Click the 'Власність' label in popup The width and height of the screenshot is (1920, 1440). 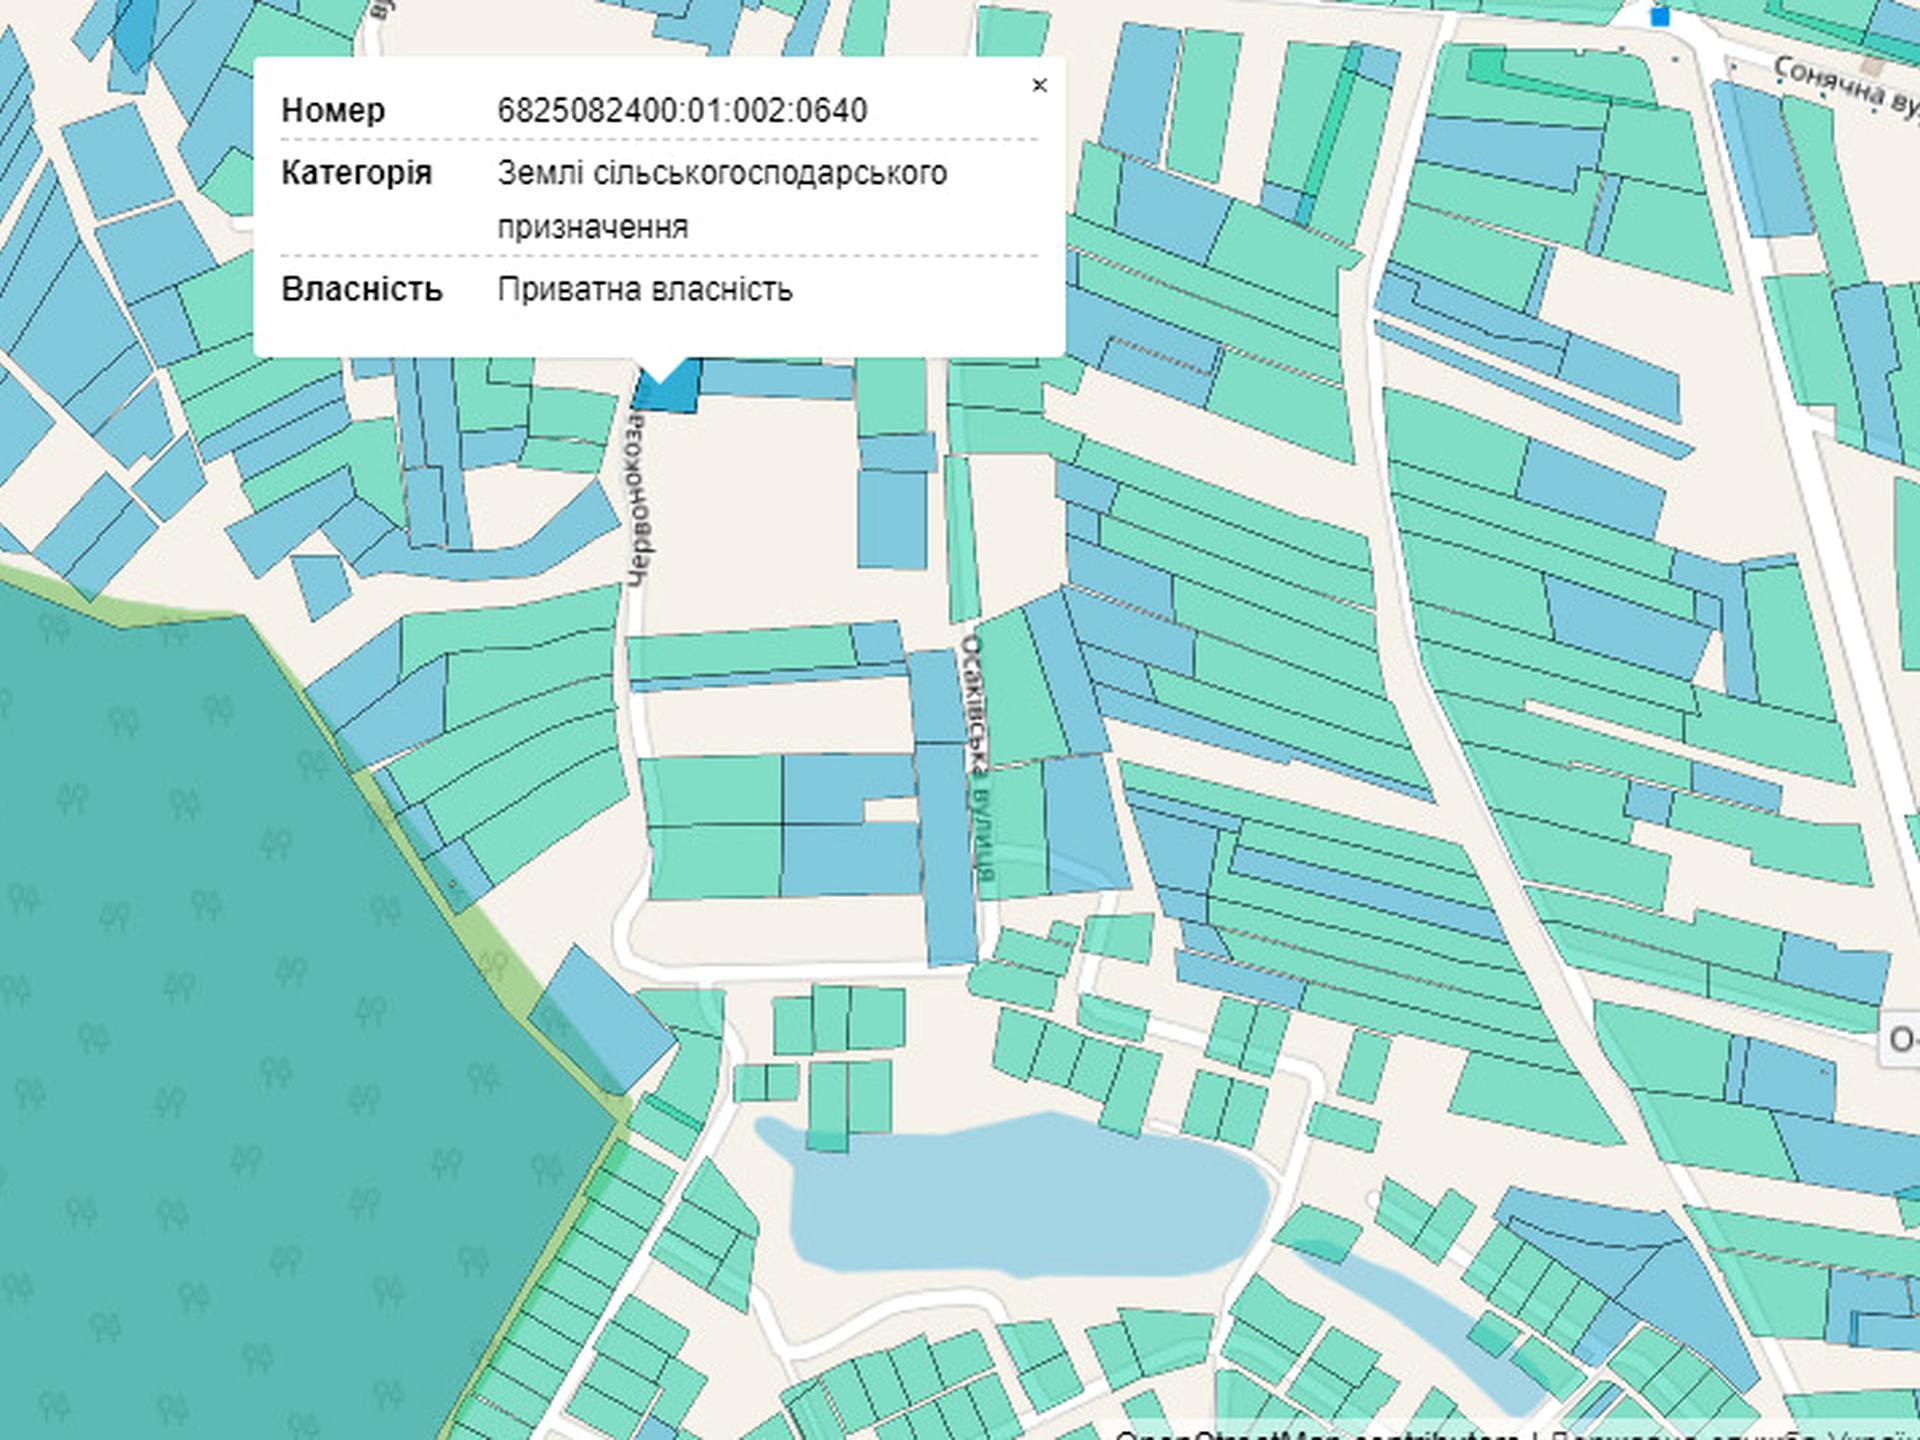[362, 289]
